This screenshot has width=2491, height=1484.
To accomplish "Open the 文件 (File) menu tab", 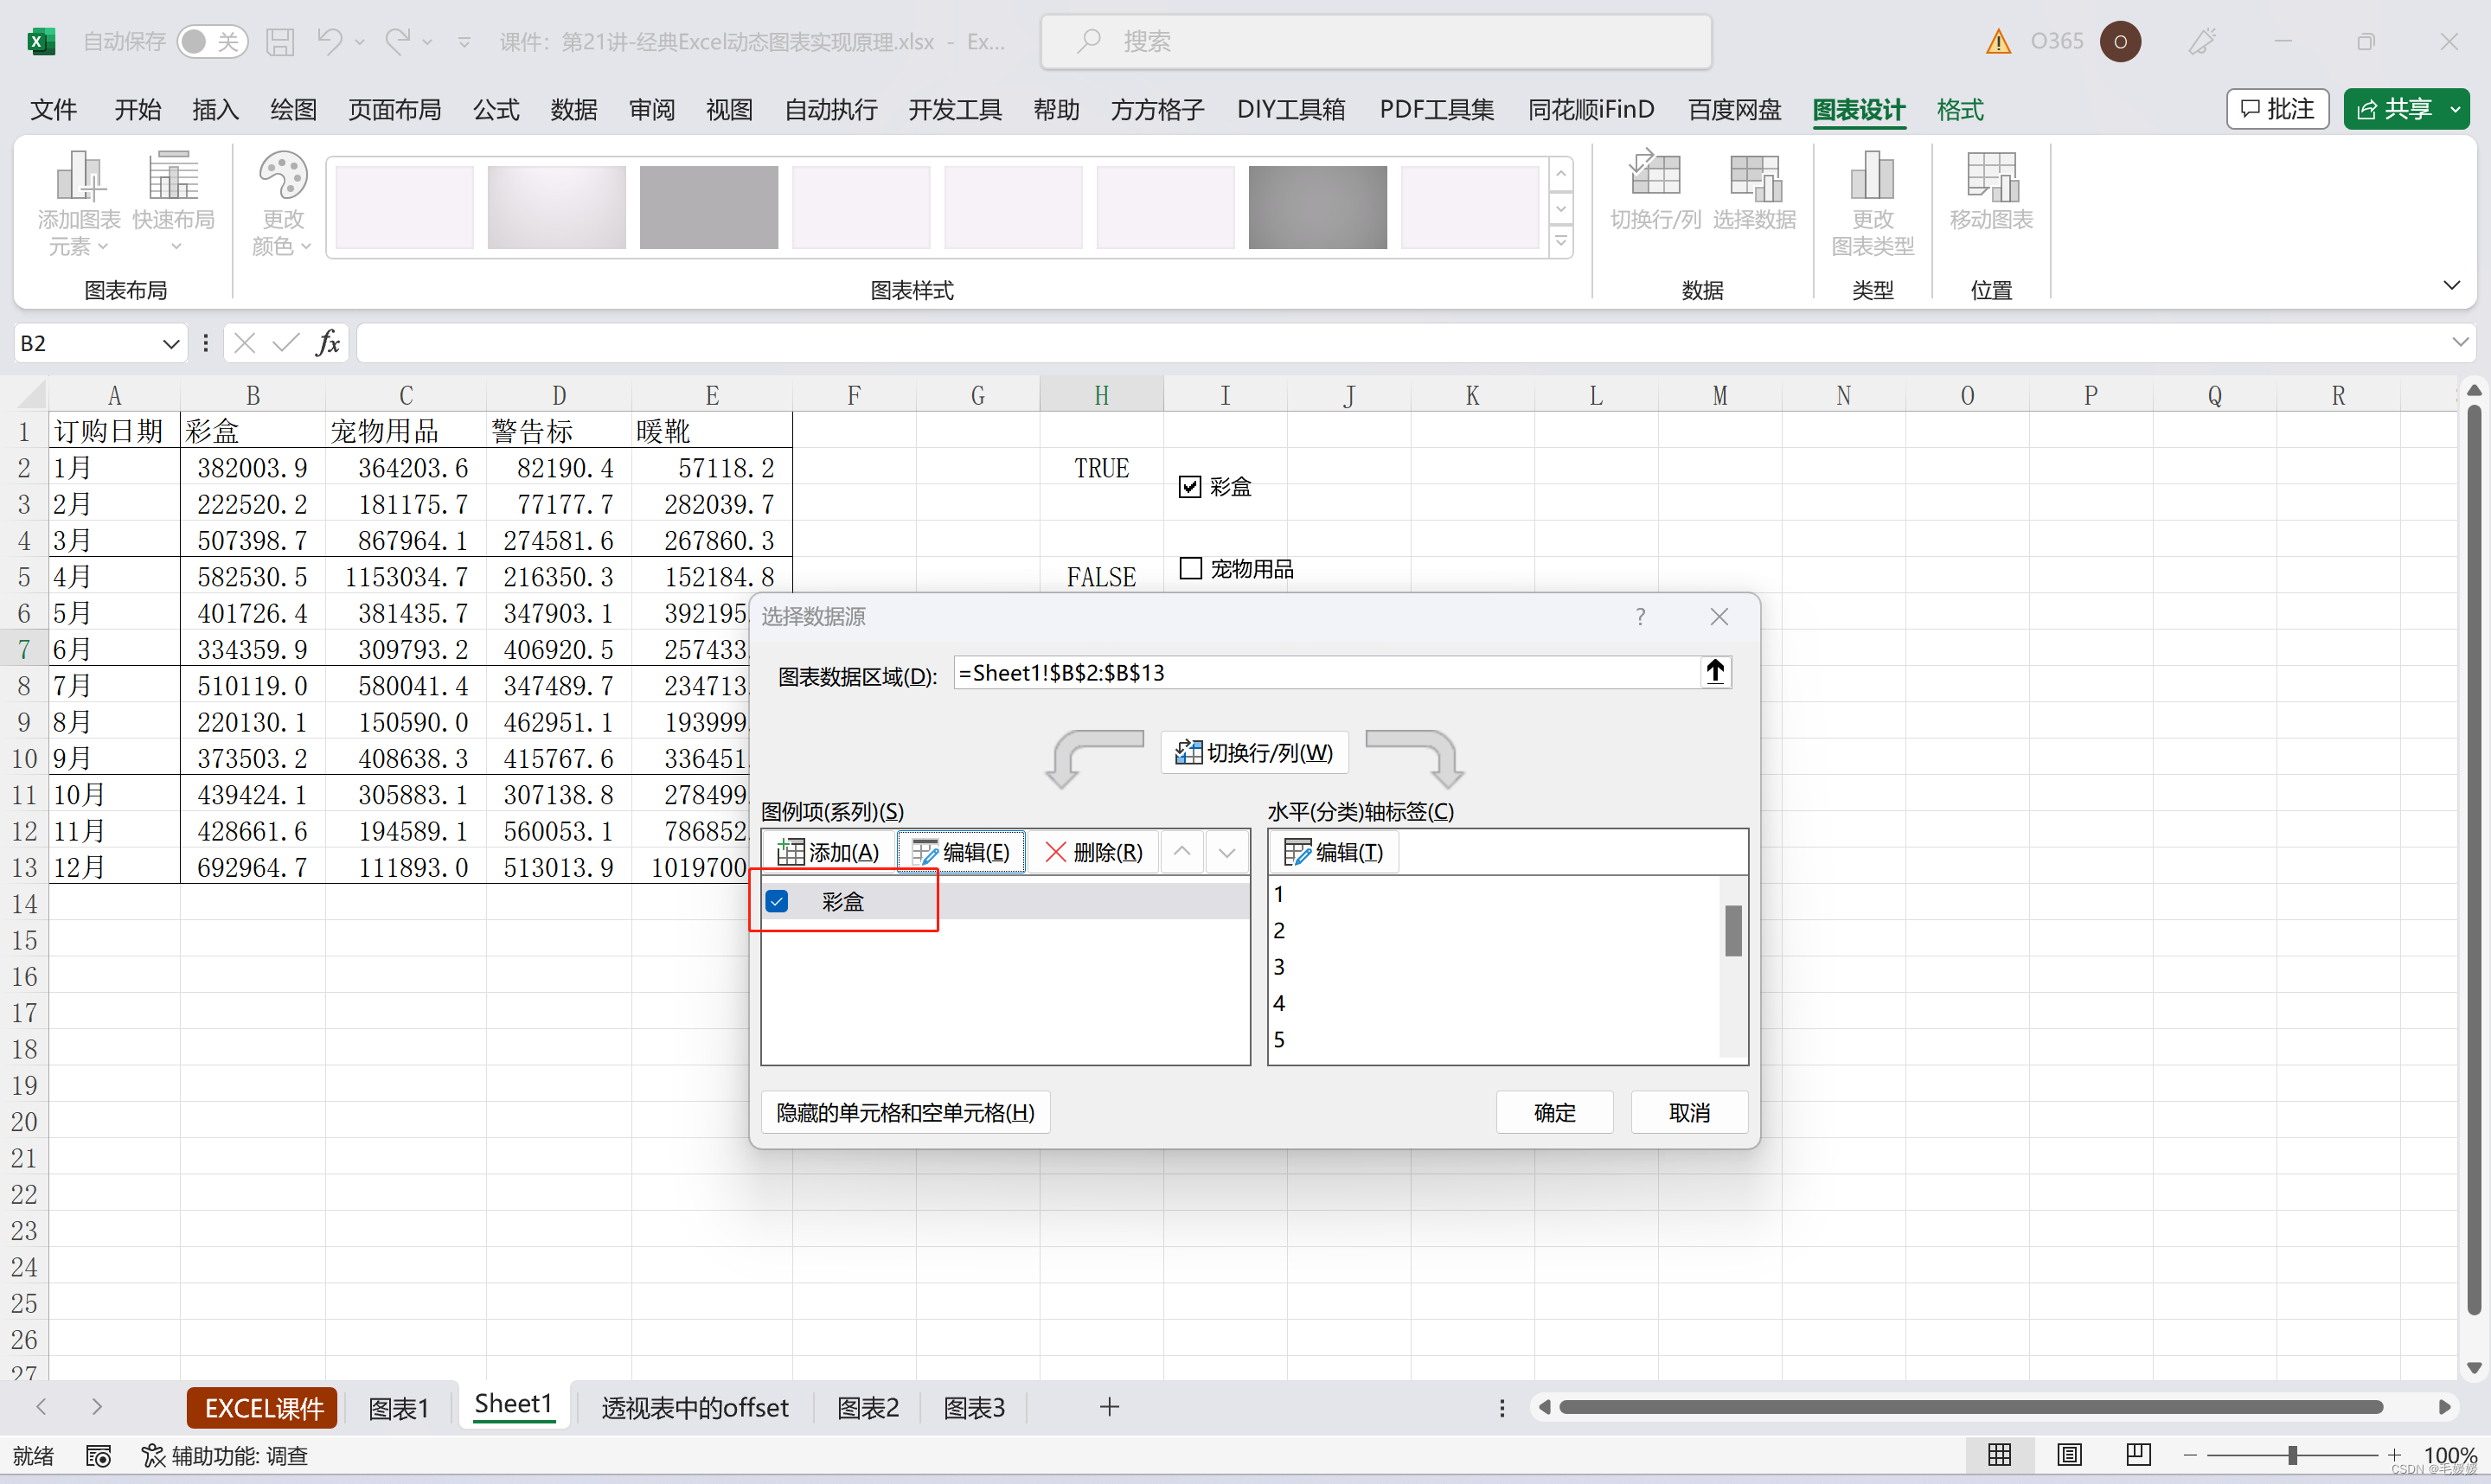I will point(53,109).
